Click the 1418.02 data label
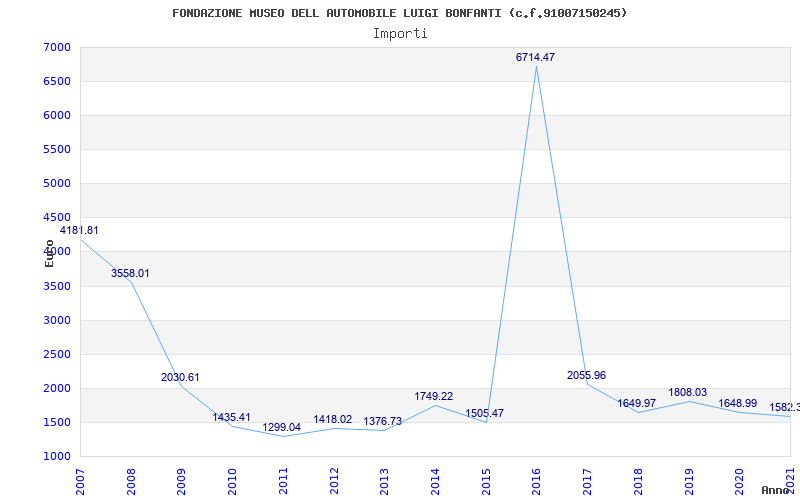800x500 pixels. coord(333,419)
